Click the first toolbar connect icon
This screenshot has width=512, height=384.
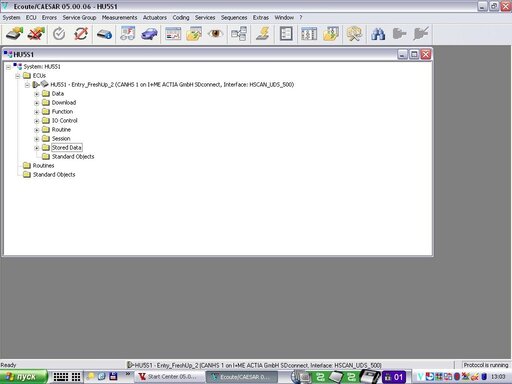coord(15,34)
